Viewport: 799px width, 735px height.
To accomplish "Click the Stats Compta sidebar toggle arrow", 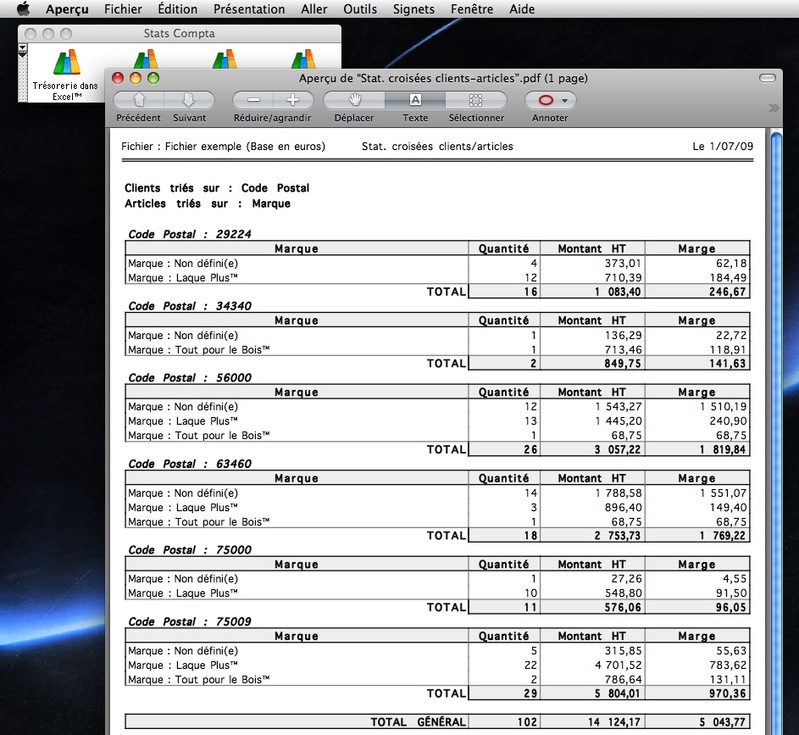I will 22,49.
